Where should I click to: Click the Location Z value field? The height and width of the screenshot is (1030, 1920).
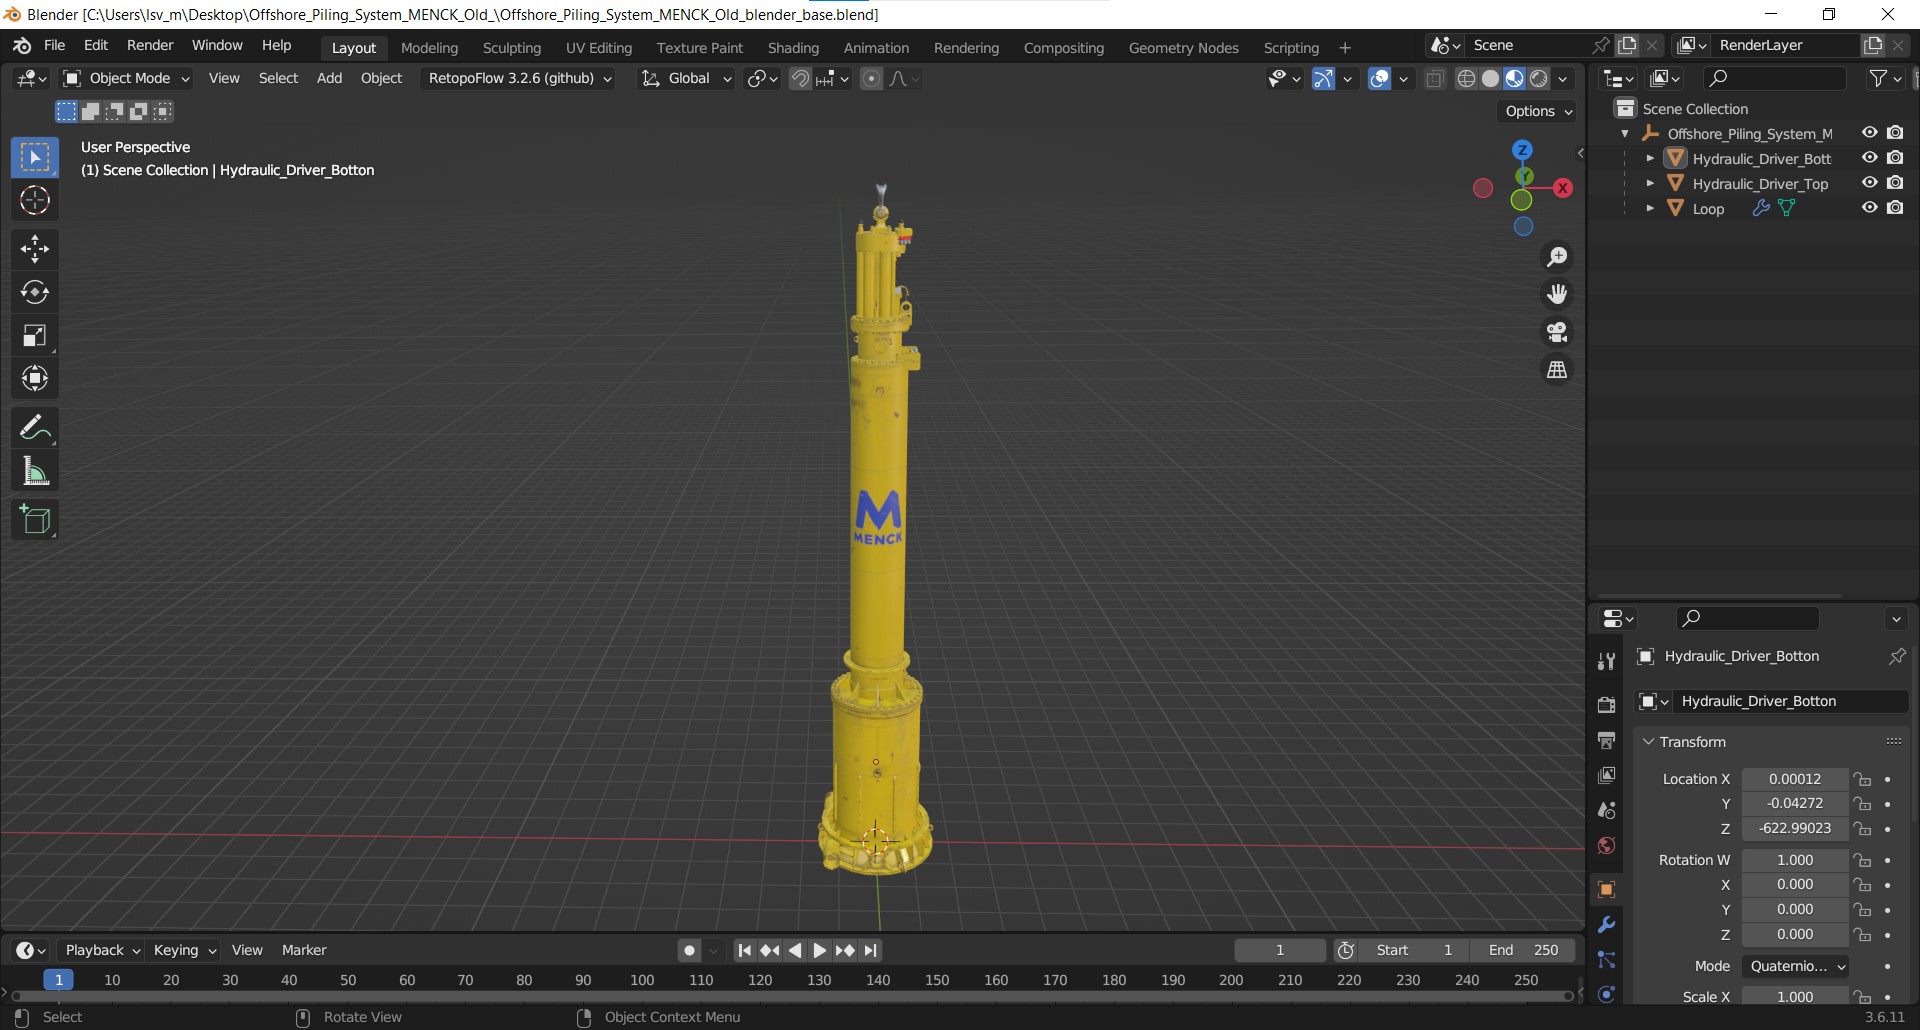(1795, 828)
